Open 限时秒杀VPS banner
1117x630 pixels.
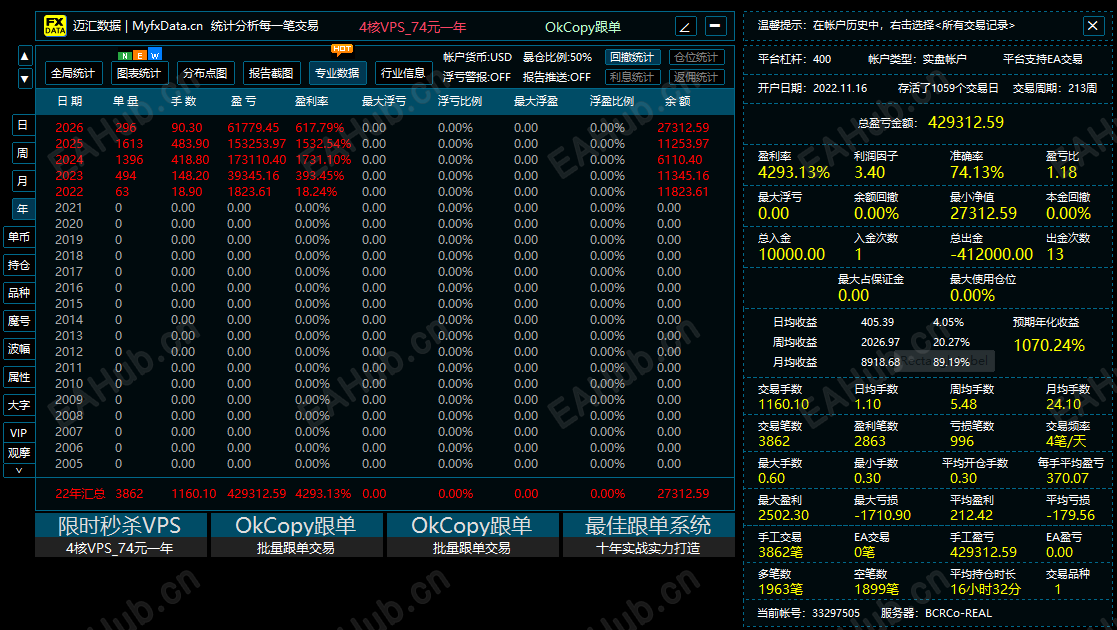120,535
